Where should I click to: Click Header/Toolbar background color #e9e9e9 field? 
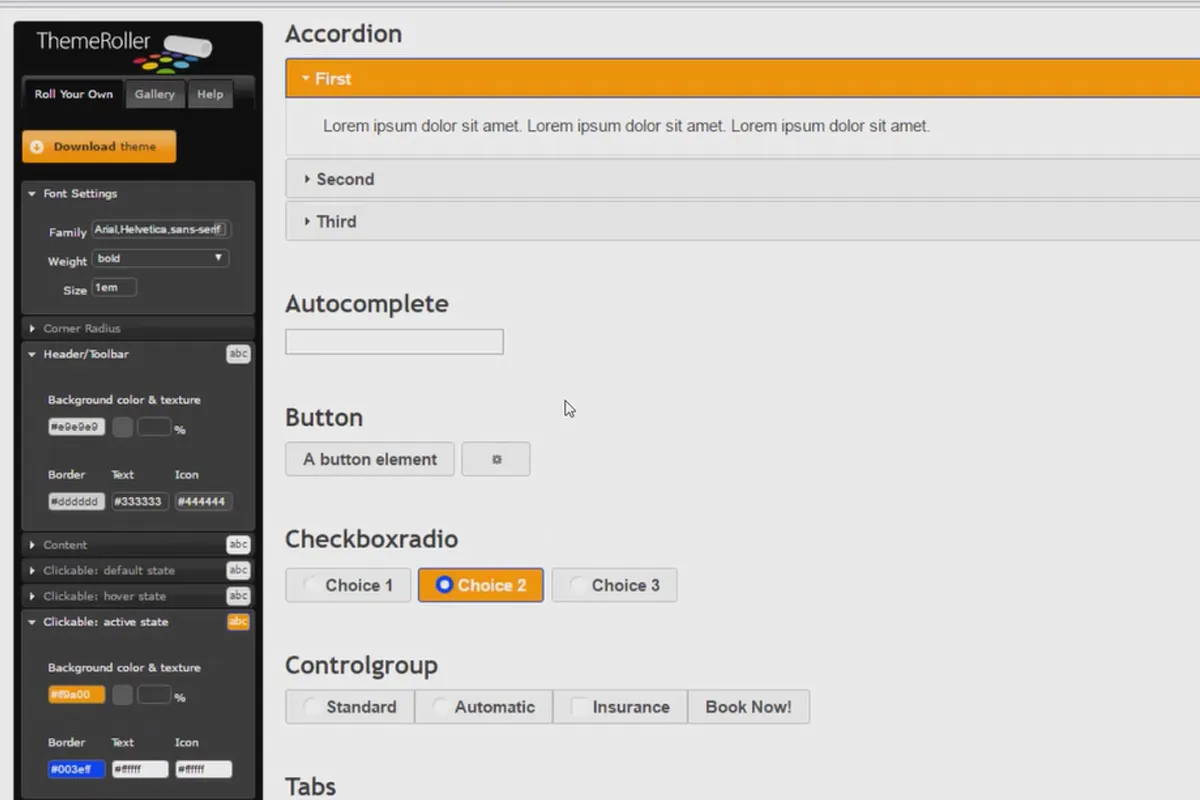[76, 427]
